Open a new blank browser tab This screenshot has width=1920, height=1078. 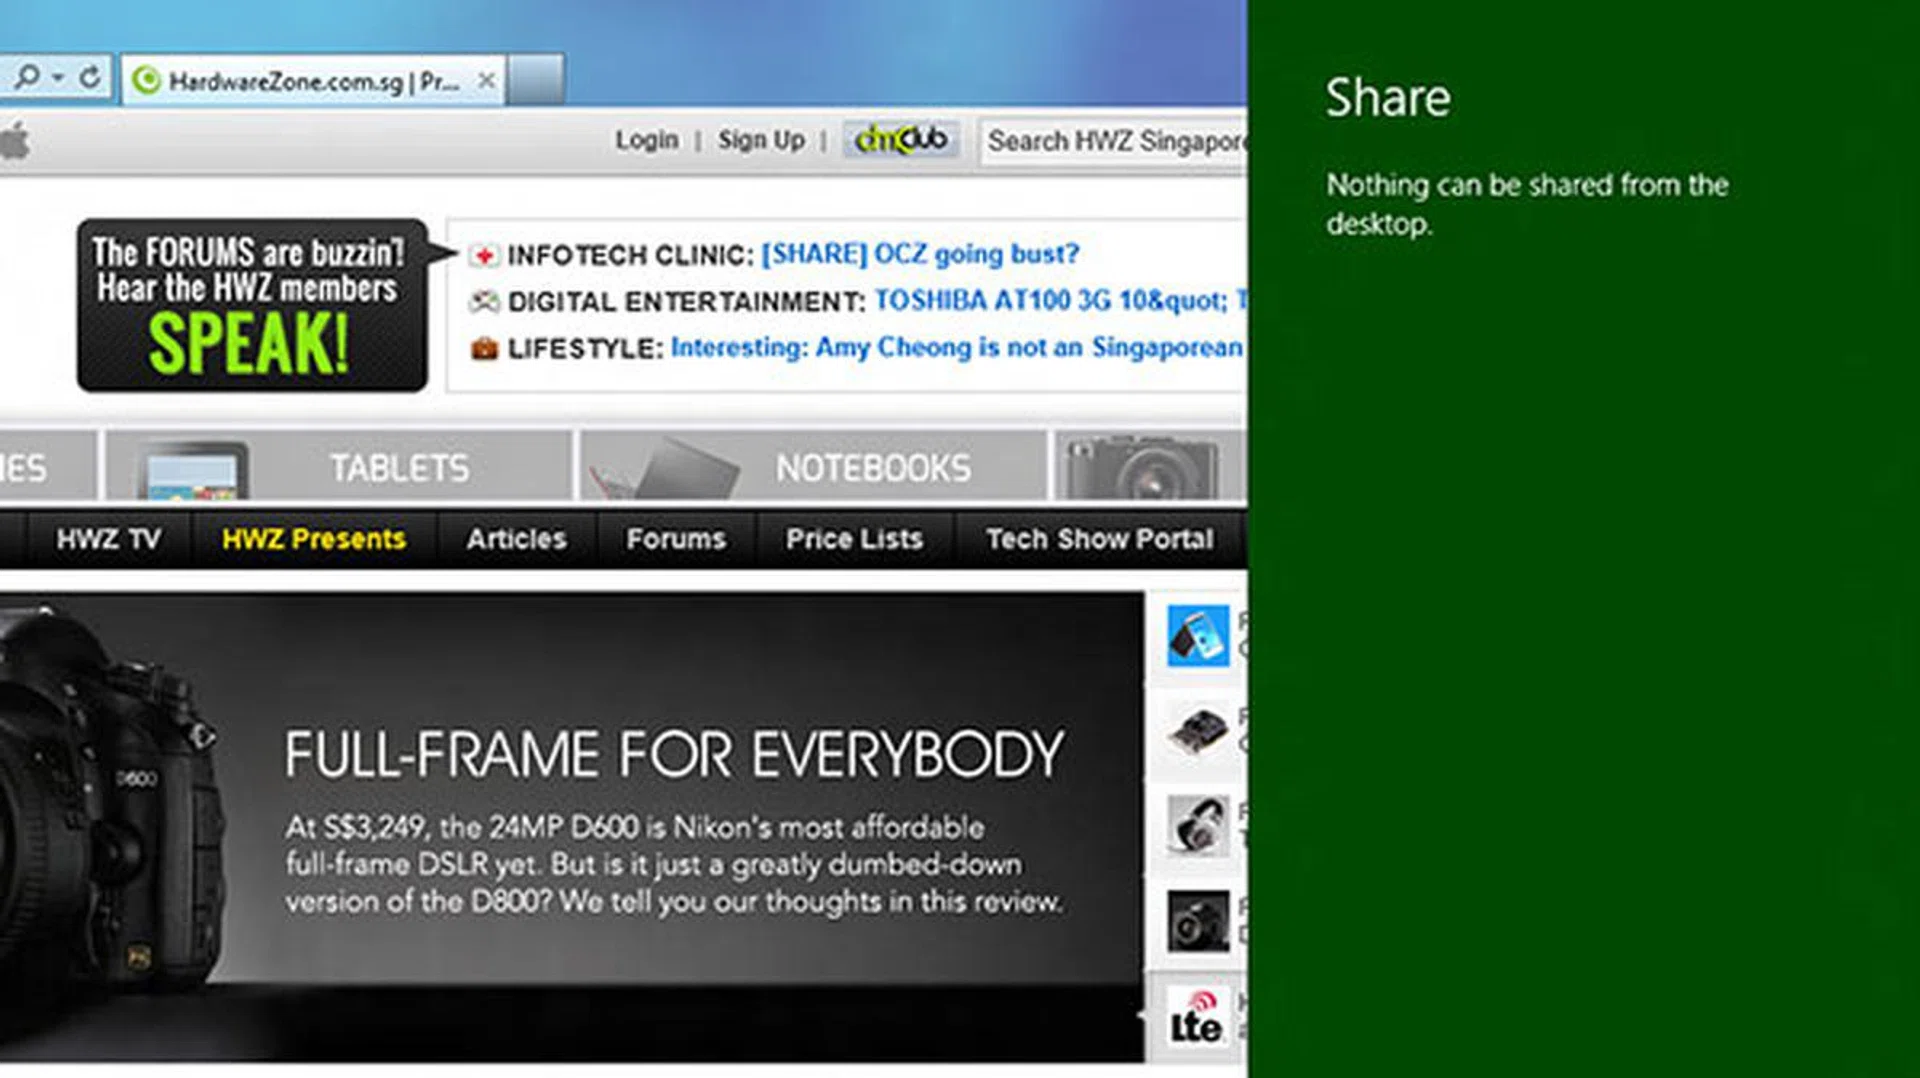(536, 80)
